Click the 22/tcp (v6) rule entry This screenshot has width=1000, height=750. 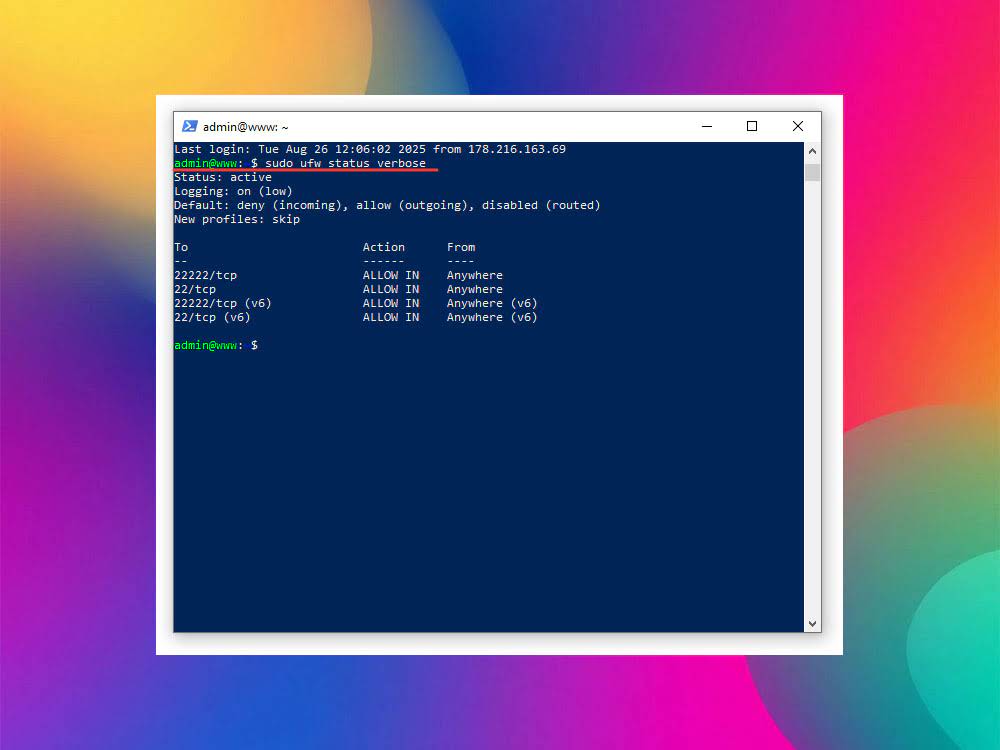[x=212, y=318]
